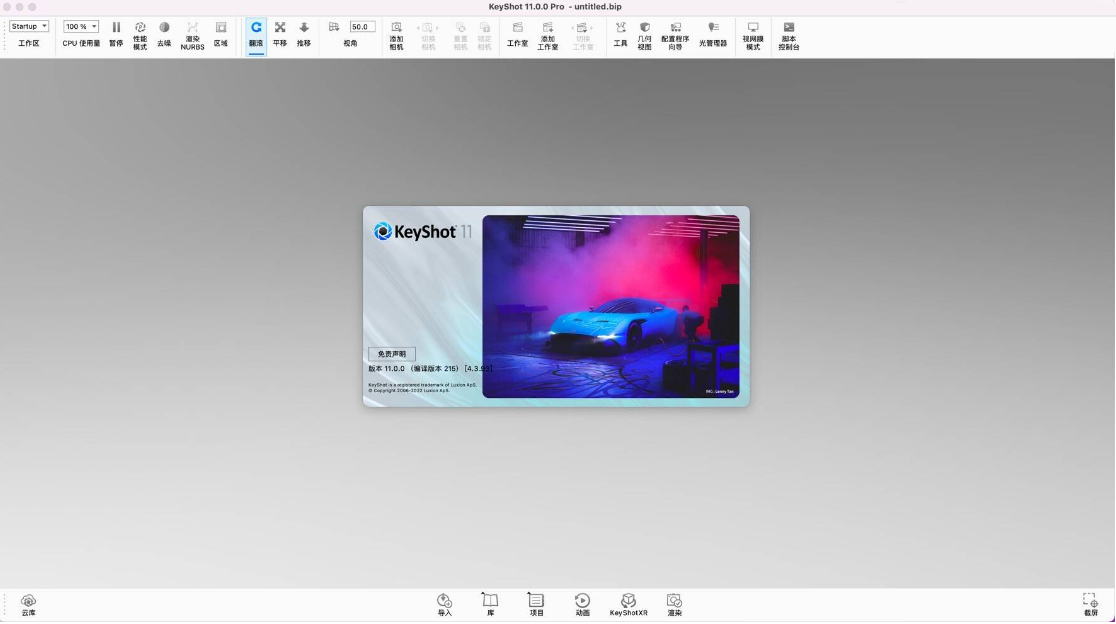
Task: Click the disclaimer (免责声明) button
Action: pos(391,354)
